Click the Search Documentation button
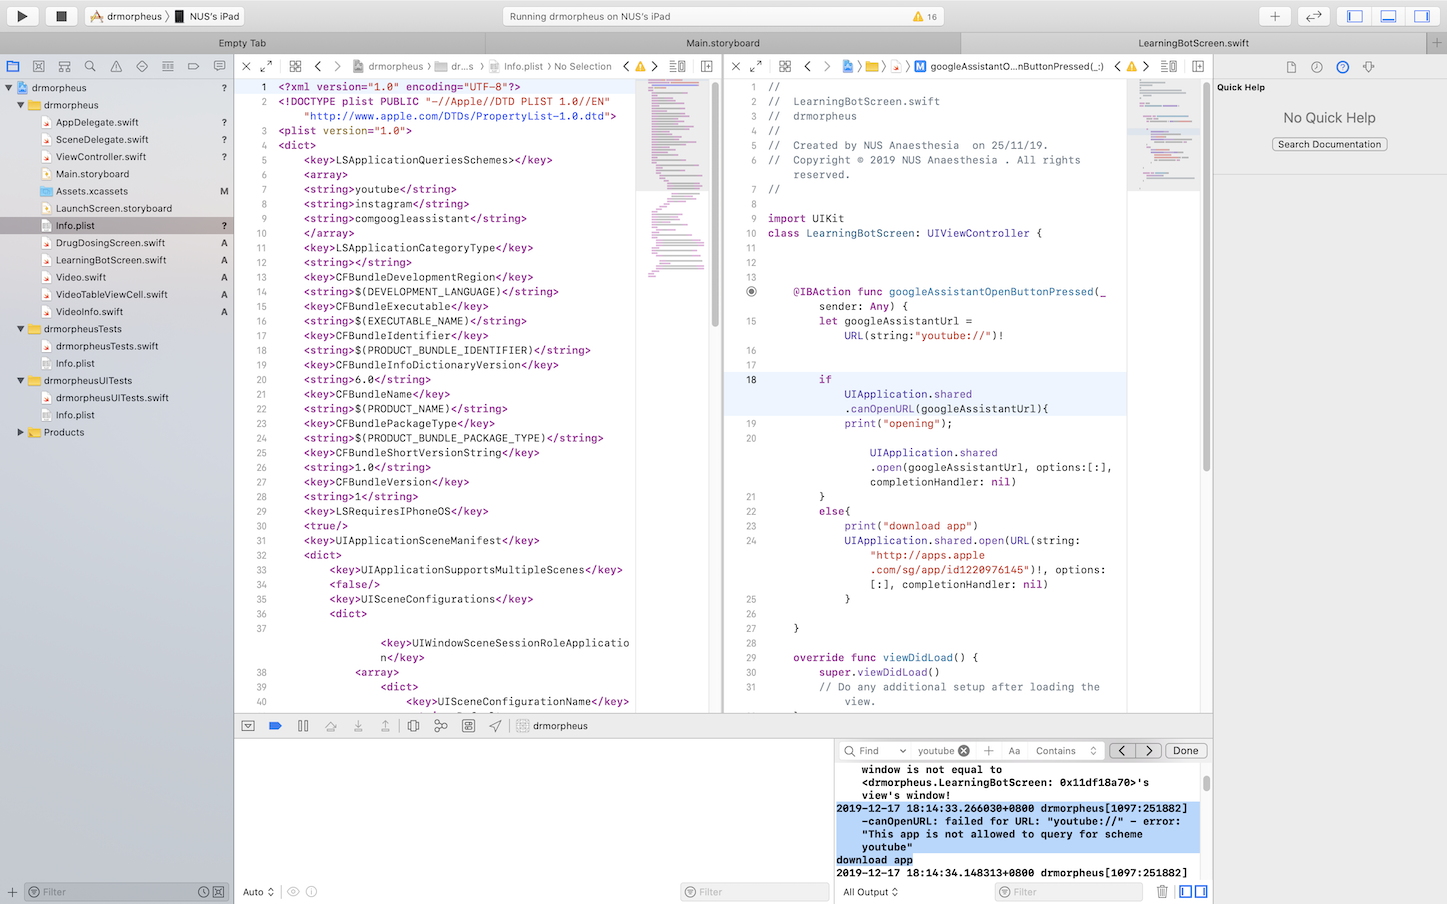Image resolution: width=1447 pixels, height=904 pixels. pos(1329,145)
